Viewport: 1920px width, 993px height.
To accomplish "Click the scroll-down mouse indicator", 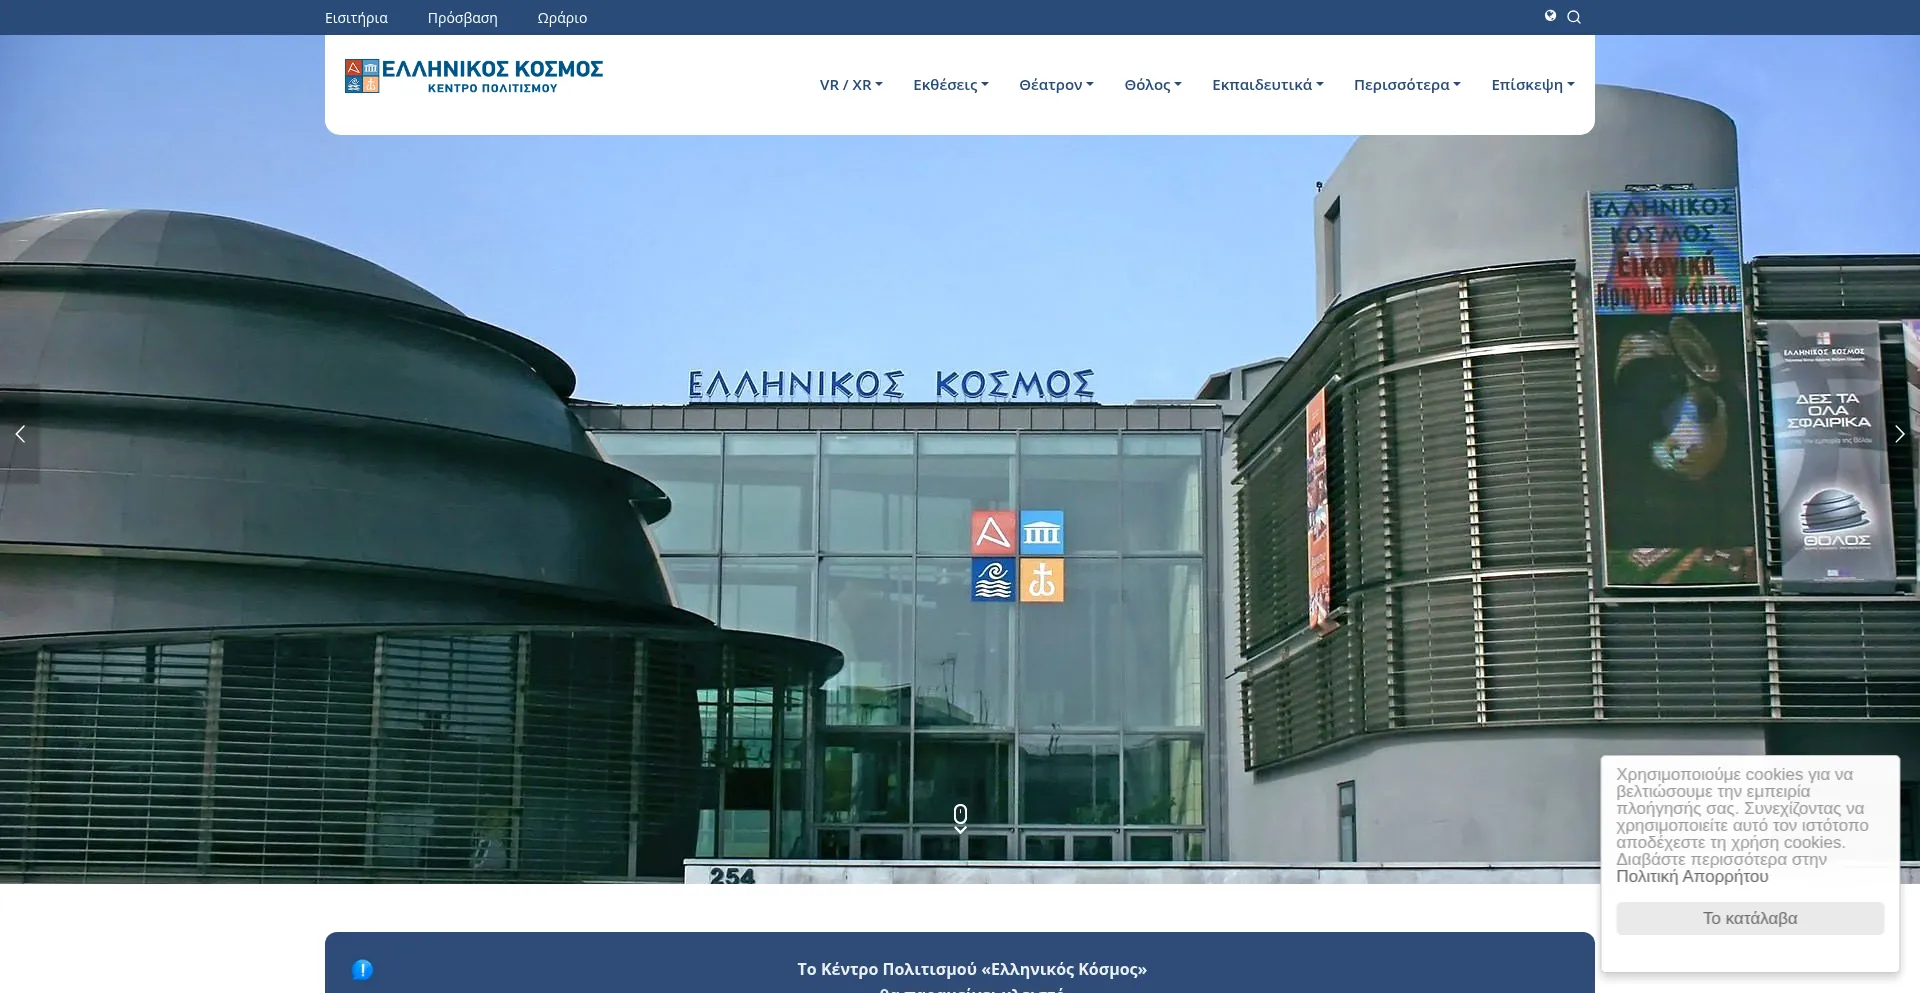I will (x=960, y=817).
